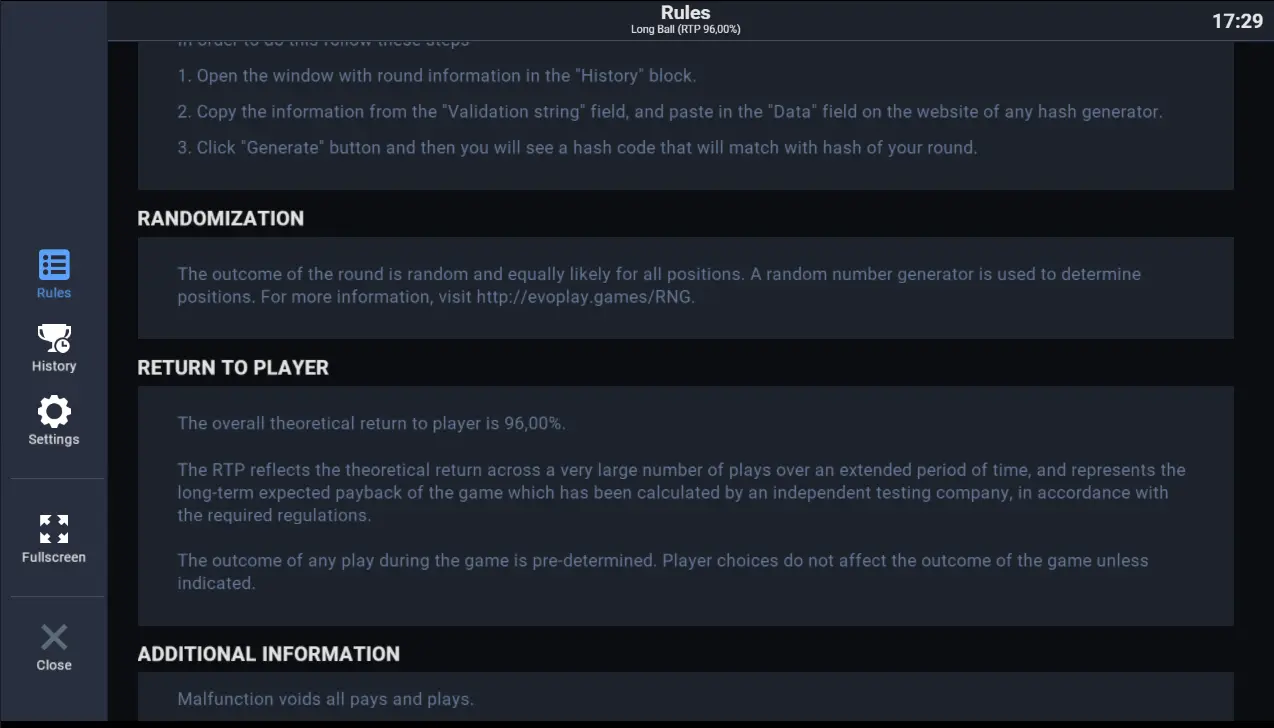The height and width of the screenshot is (728, 1274).
Task: Click the RANDOMIZATION section heading
Action: point(221,218)
